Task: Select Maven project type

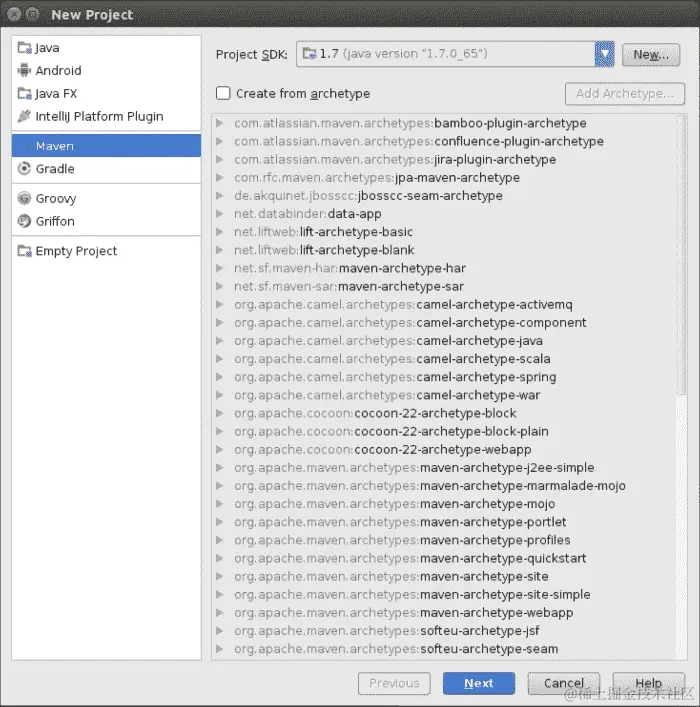Action: (106, 146)
